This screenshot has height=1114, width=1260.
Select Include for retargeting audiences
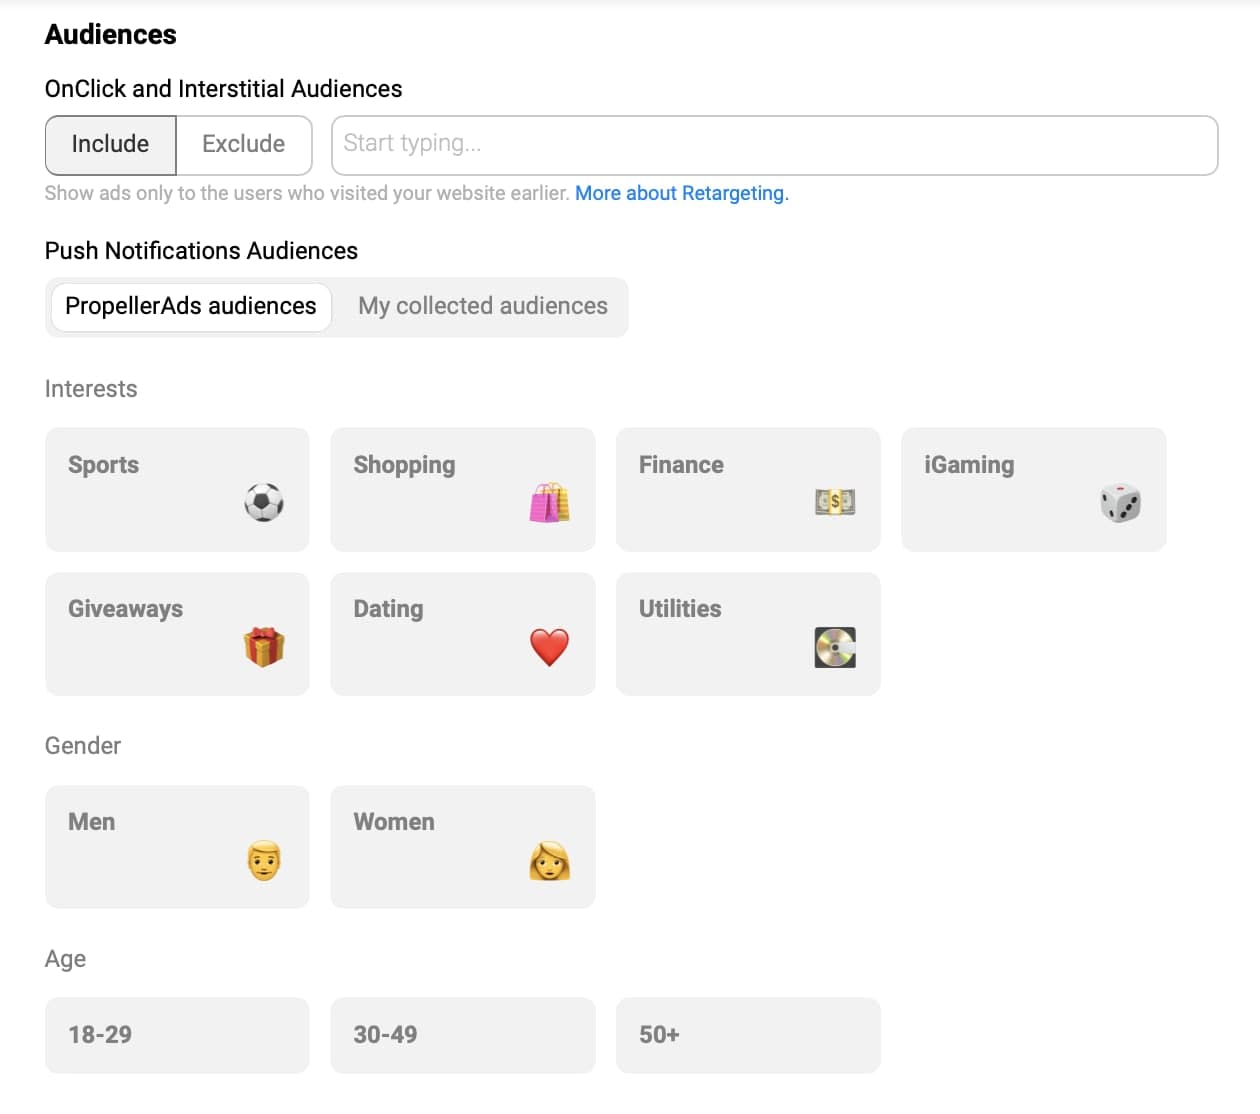[110, 144]
